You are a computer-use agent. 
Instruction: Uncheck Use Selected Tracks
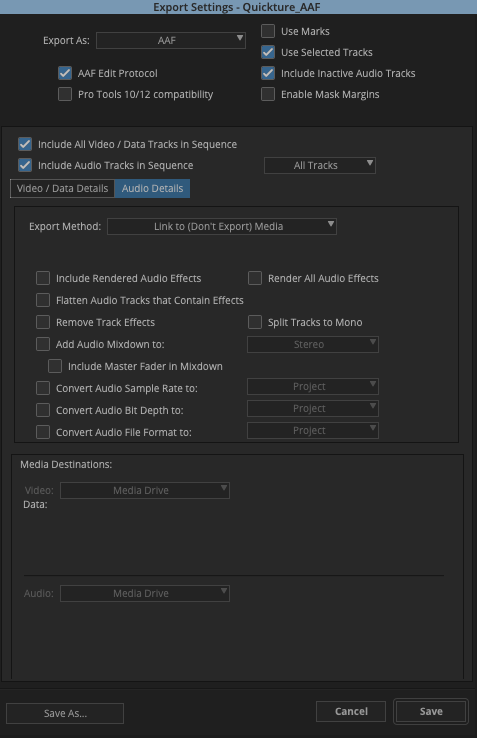[x=268, y=52]
